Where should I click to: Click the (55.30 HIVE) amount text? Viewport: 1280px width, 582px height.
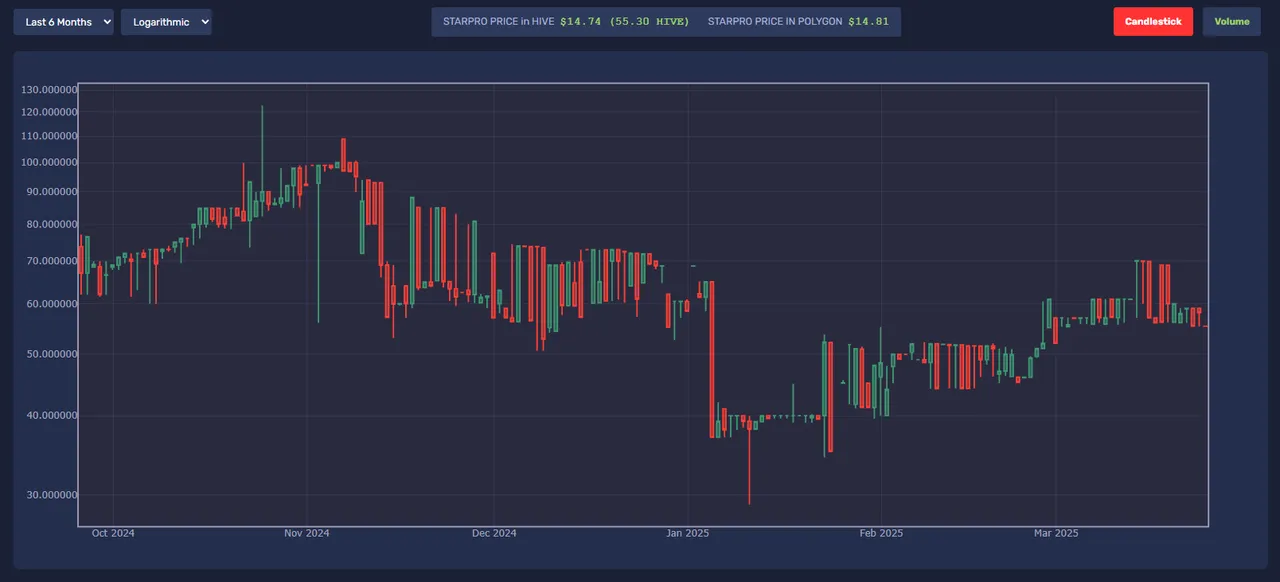648,22
